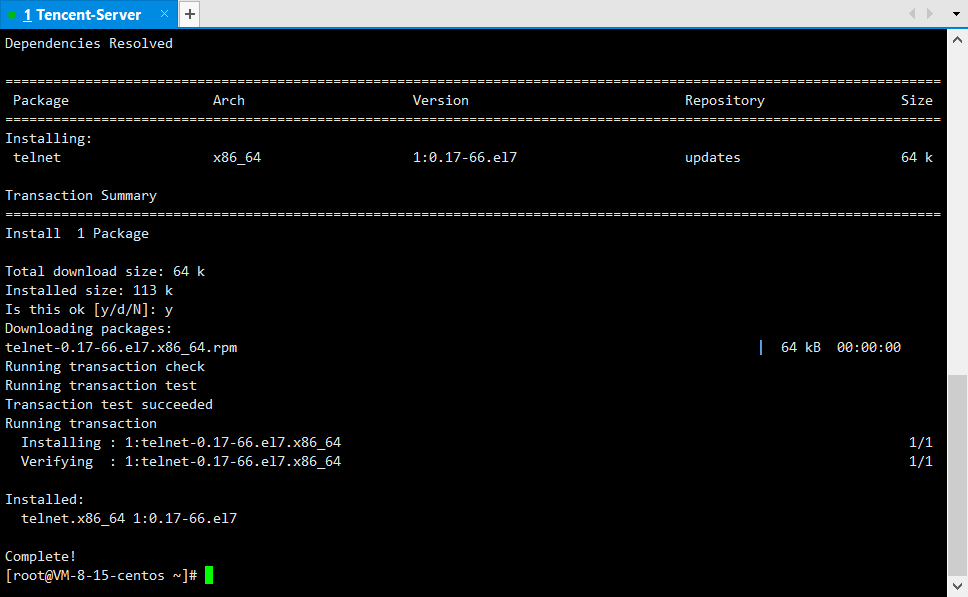968x597 pixels.
Task: Click the scrollbar up arrow
Action: pyautogui.click(x=957, y=38)
